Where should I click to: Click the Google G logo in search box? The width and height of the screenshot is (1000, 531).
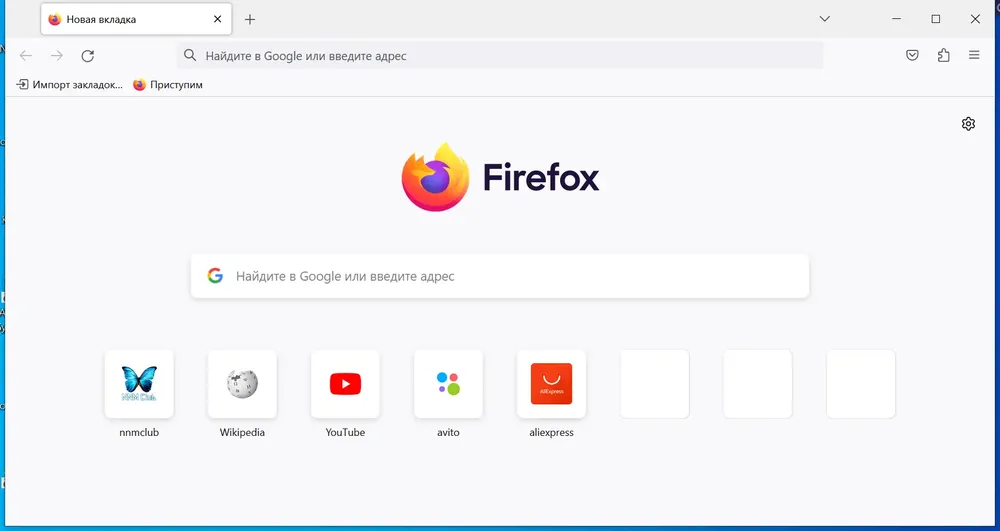[x=215, y=276]
